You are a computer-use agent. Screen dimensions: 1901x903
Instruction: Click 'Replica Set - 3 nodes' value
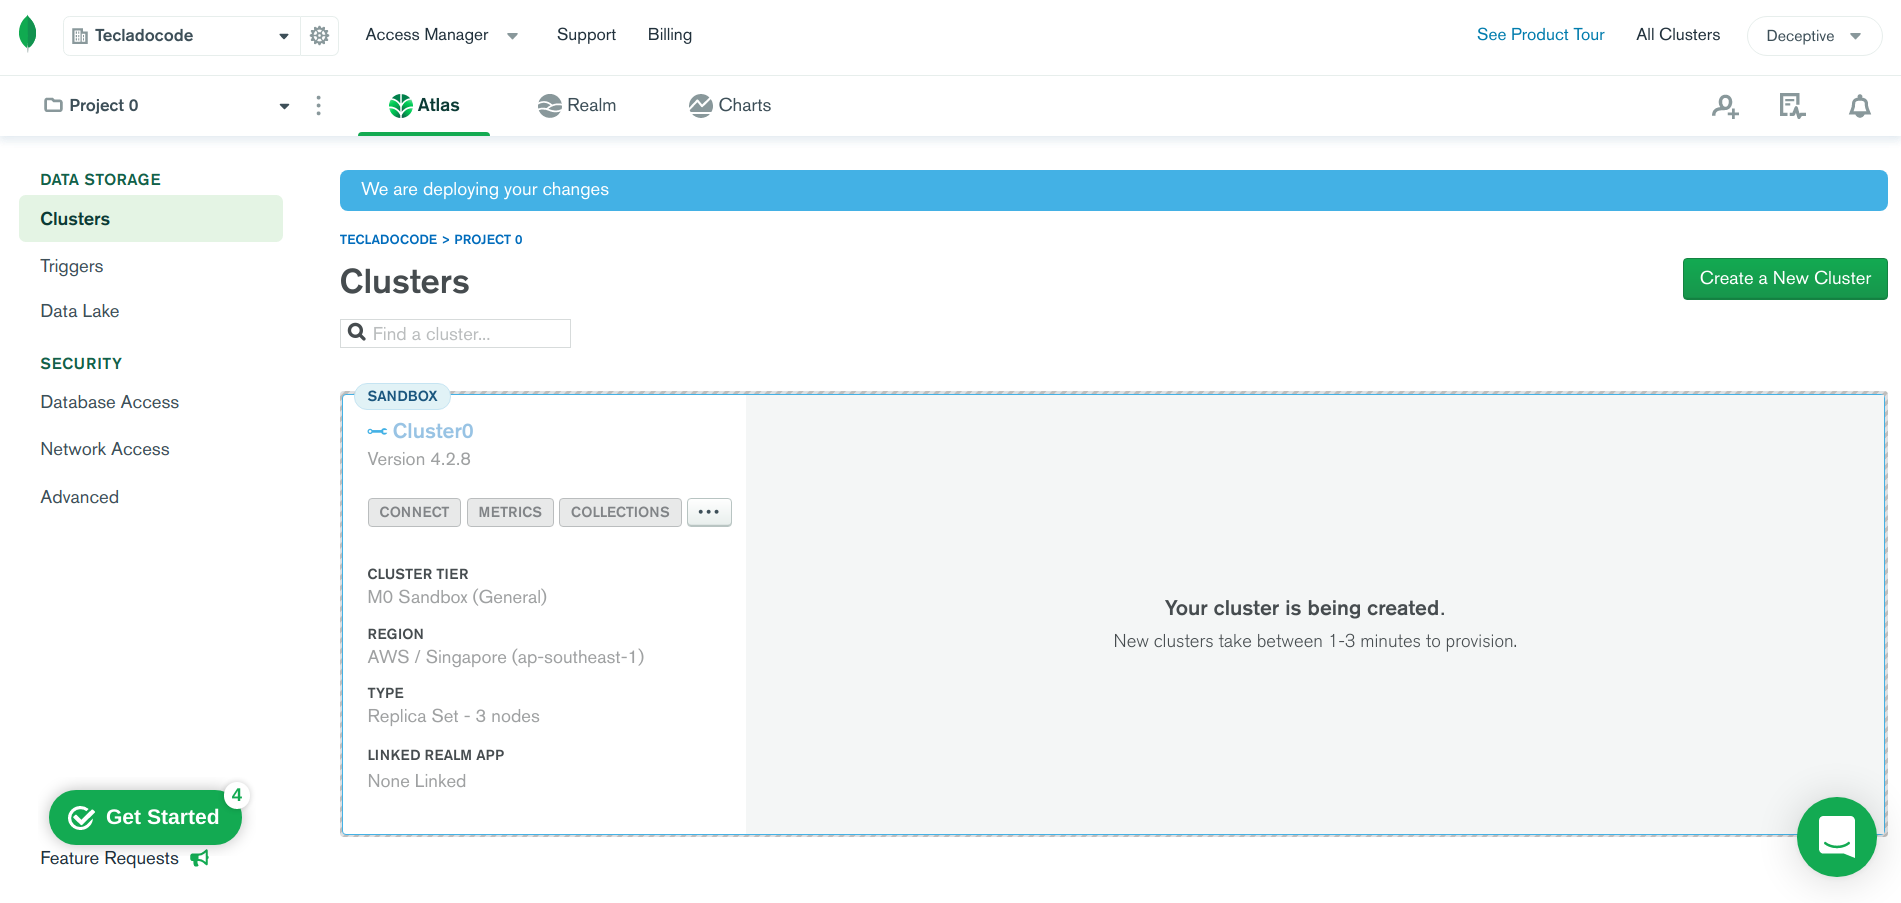453,716
